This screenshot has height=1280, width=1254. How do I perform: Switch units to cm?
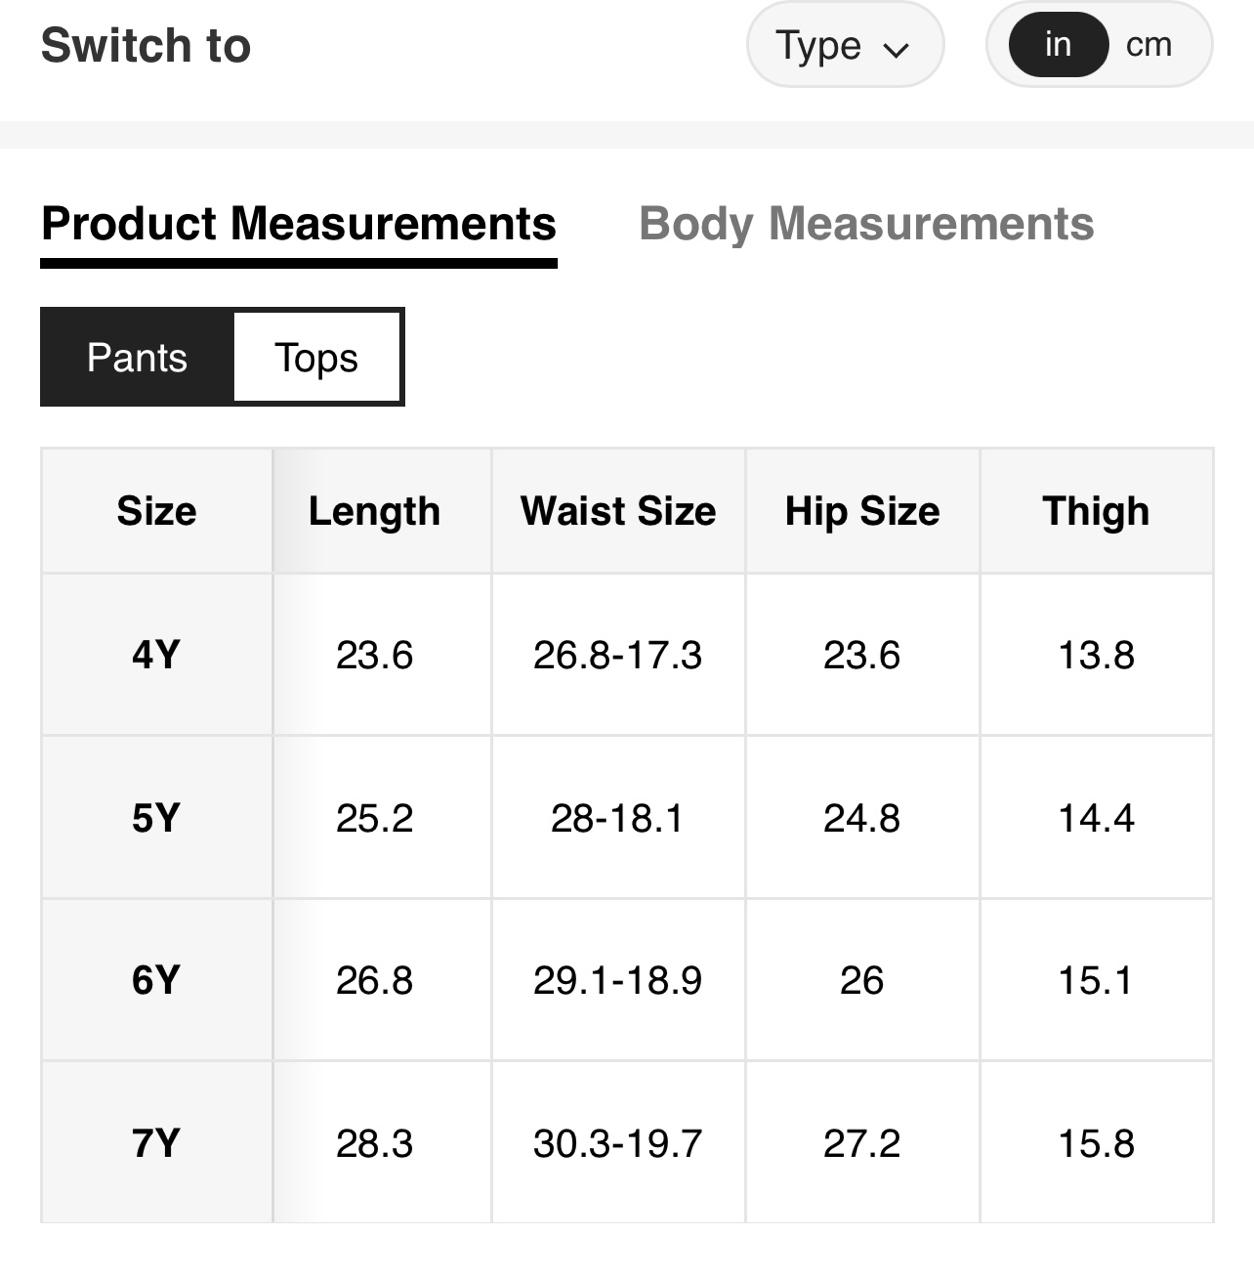click(1149, 45)
